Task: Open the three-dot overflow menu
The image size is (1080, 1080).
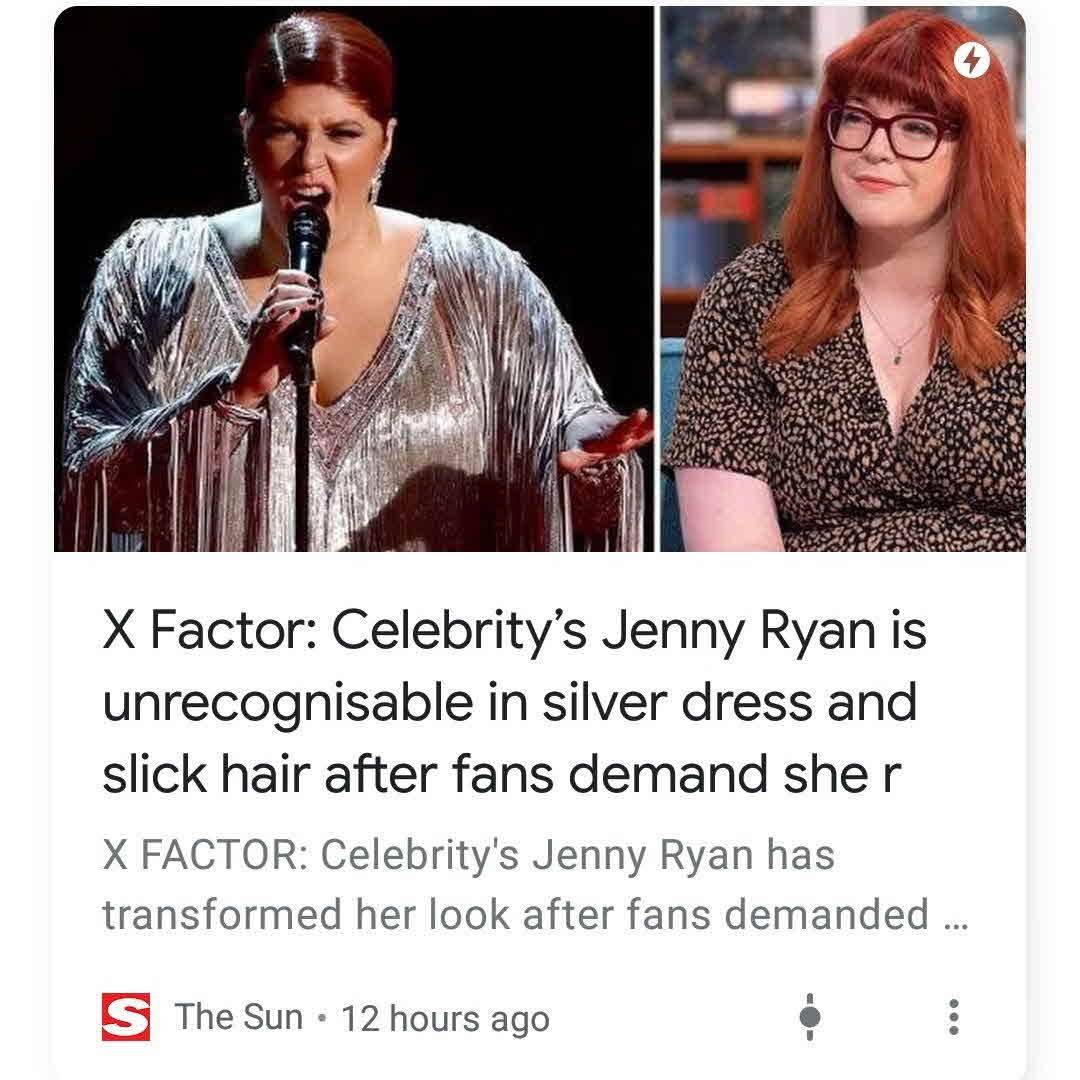Action: pyautogui.click(x=953, y=1017)
